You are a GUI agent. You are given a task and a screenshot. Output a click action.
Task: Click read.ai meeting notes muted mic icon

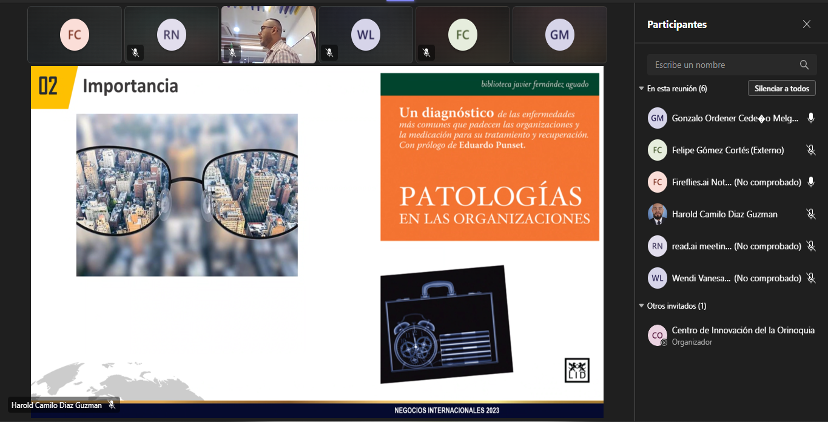[x=811, y=246]
